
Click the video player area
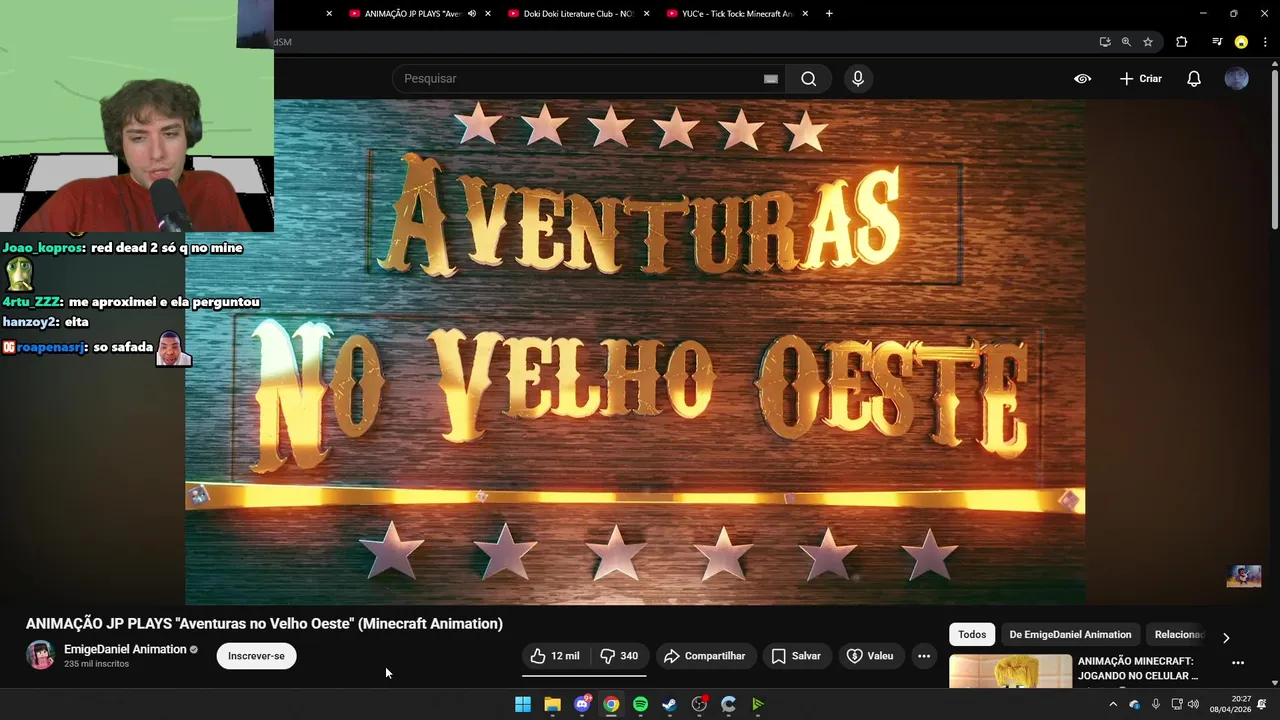pyautogui.click(x=635, y=350)
